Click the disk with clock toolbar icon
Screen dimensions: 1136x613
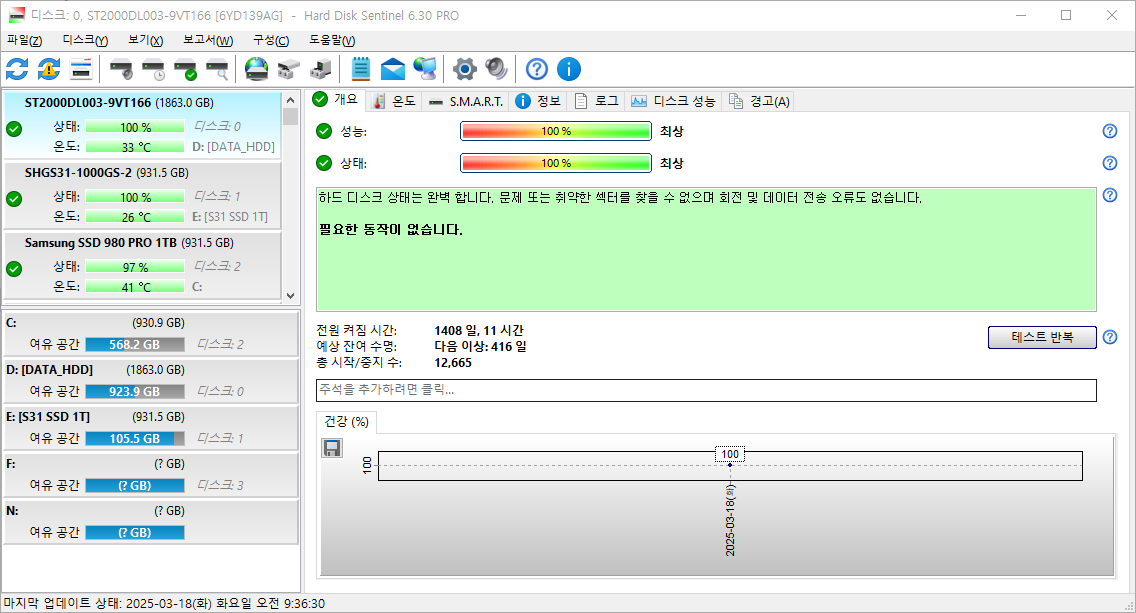(x=153, y=70)
